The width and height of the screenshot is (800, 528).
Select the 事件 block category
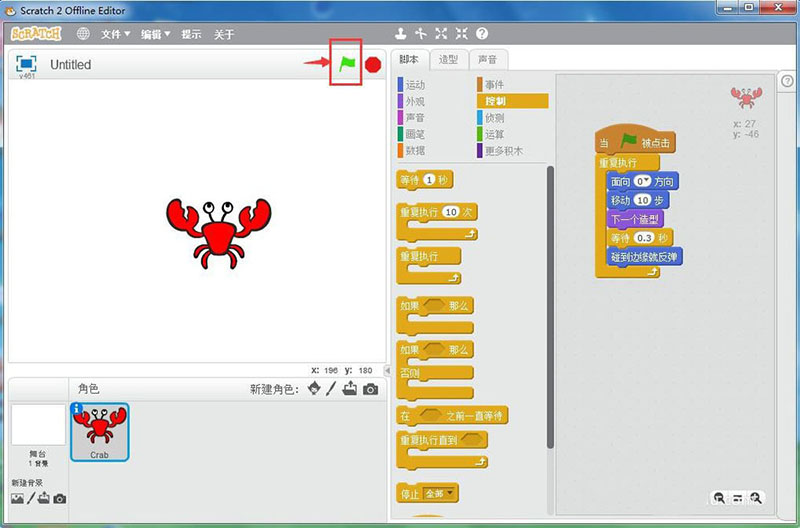(x=491, y=85)
